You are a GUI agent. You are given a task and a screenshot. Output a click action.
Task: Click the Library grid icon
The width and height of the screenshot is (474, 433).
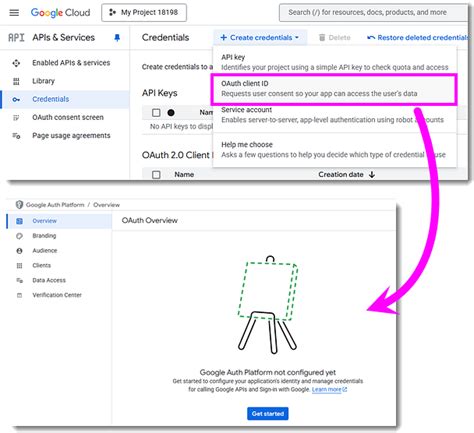[16, 81]
